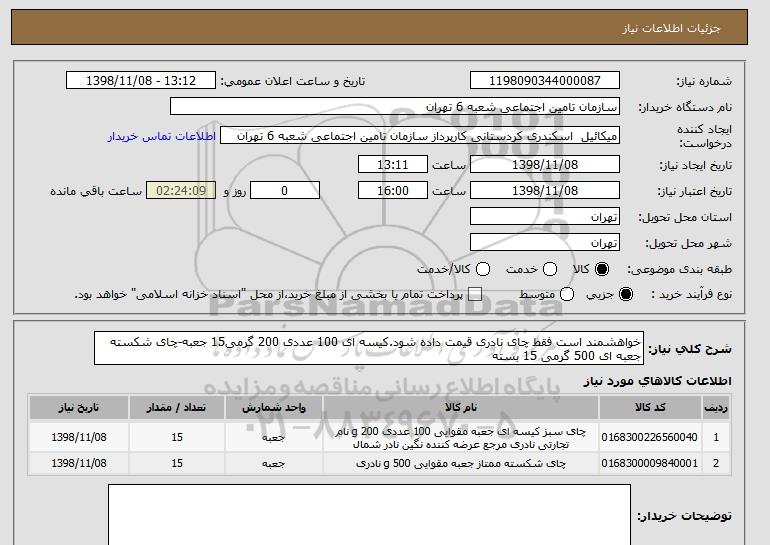This screenshot has width=770, height=545.
Task: Click the تاریخ ایجاد نیاز date field
Action: point(545,164)
